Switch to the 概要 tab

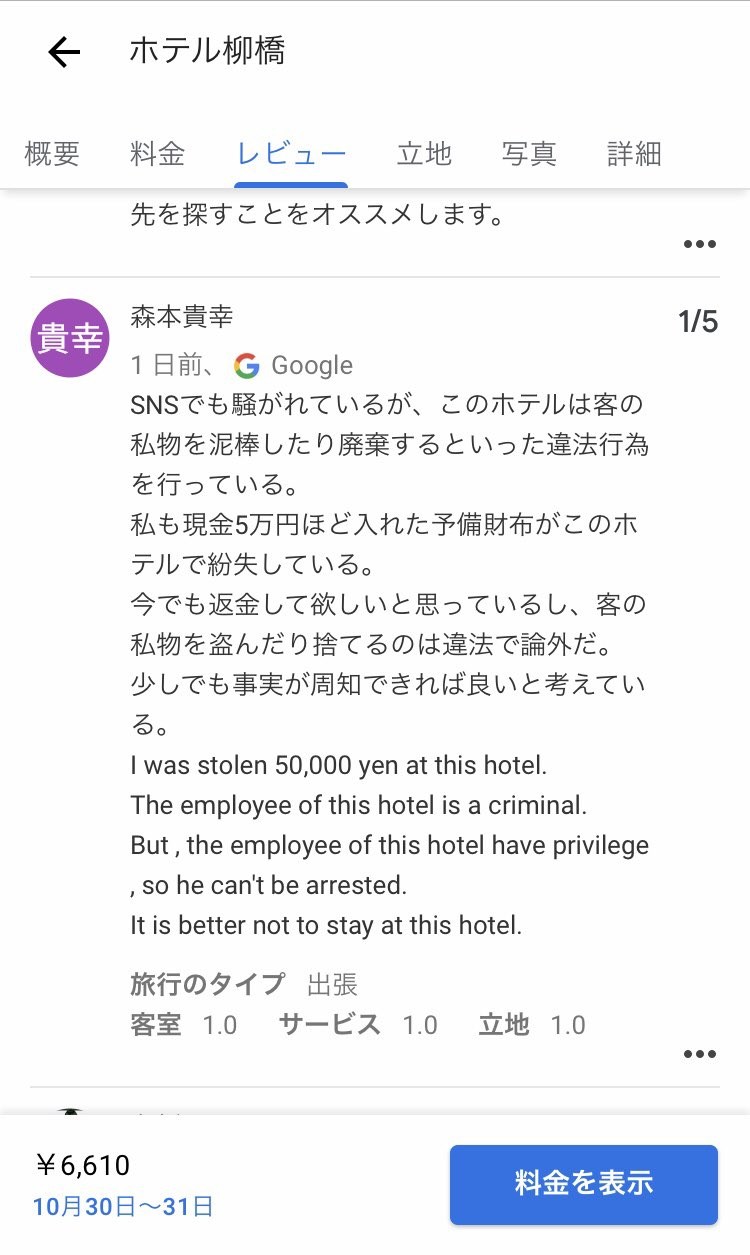pyautogui.click(x=52, y=154)
